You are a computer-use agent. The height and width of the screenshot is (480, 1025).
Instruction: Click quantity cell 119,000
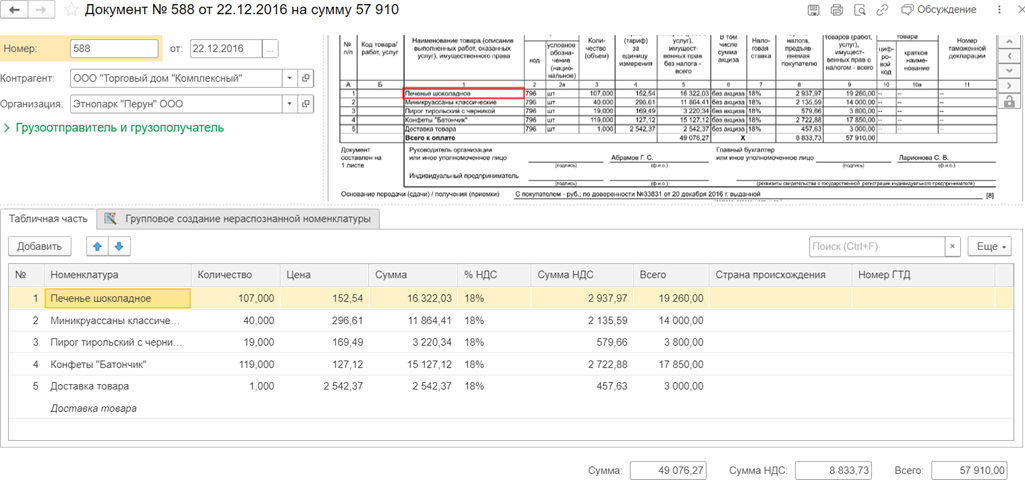tap(236, 364)
